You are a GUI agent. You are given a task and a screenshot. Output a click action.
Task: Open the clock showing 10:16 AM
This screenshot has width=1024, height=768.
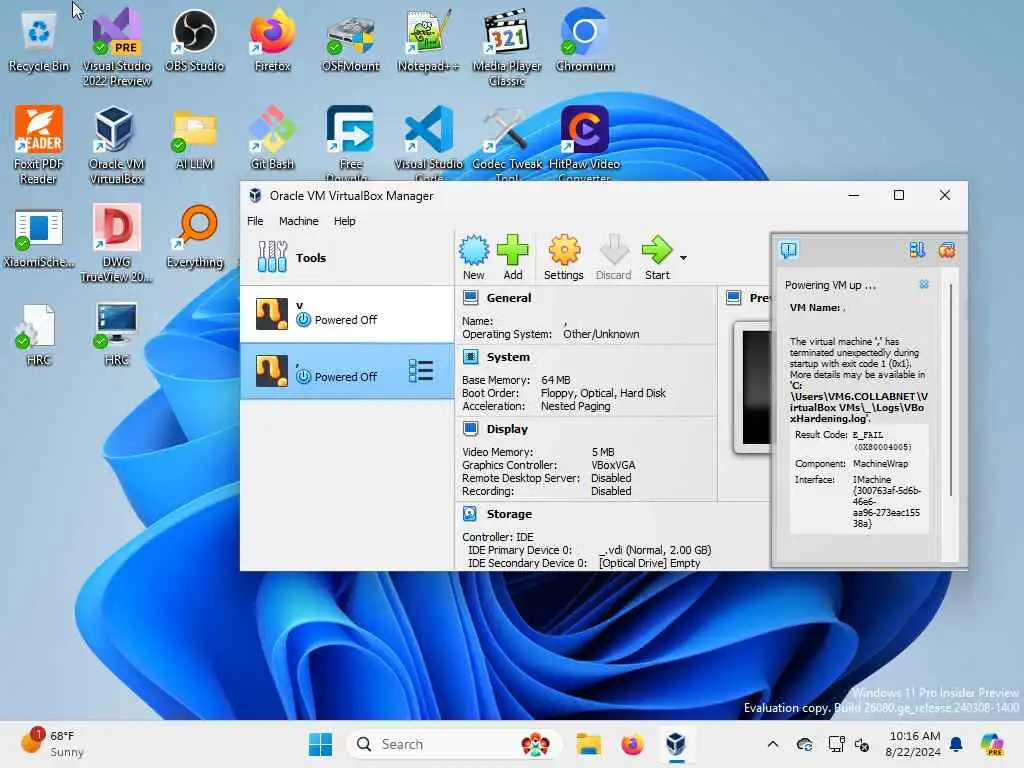(914, 743)
